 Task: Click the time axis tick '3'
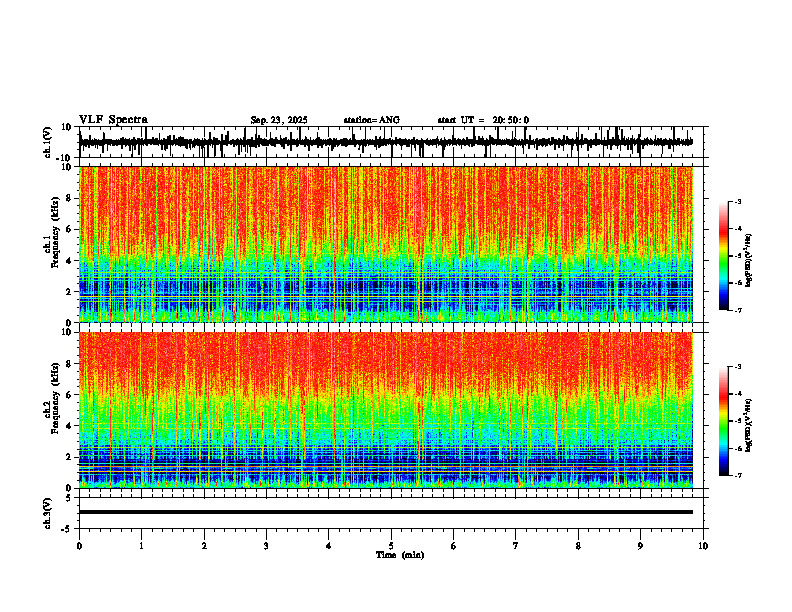(x=266, y=546)
